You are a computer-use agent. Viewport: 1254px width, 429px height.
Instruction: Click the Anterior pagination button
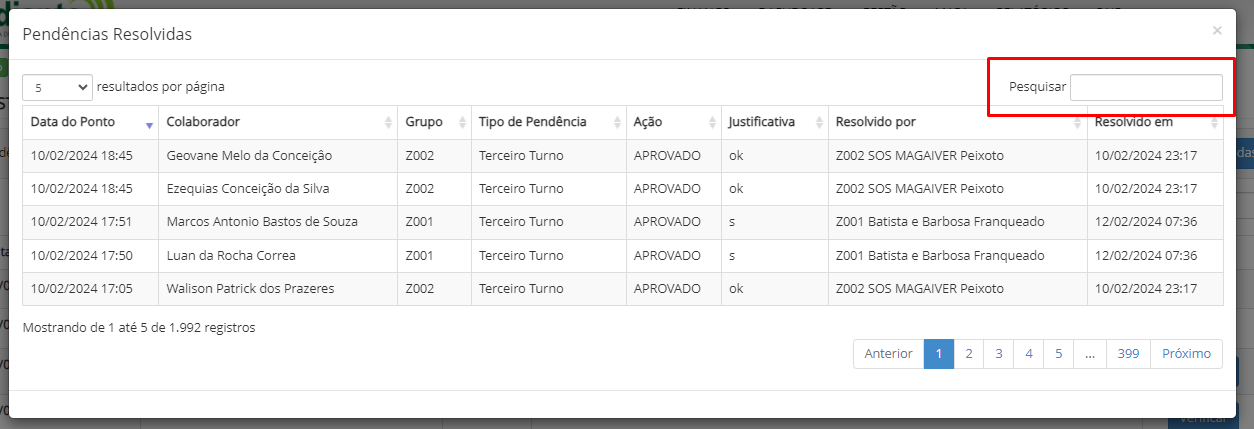click(888, 354)
